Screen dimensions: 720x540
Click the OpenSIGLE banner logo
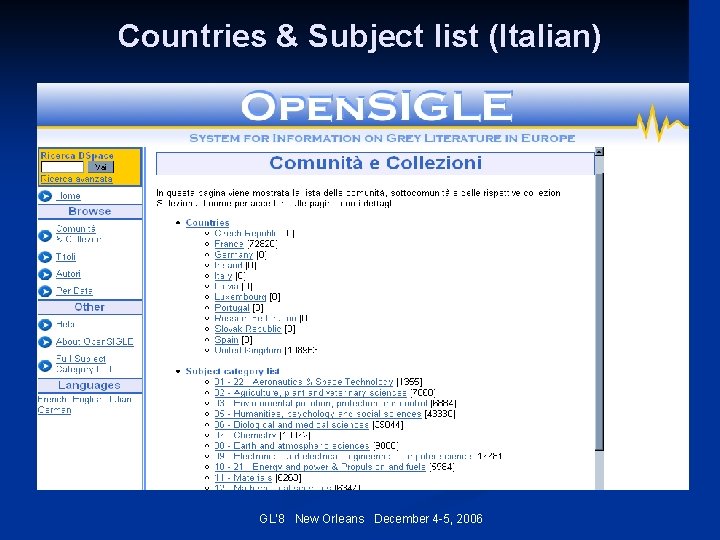[377, 107]
